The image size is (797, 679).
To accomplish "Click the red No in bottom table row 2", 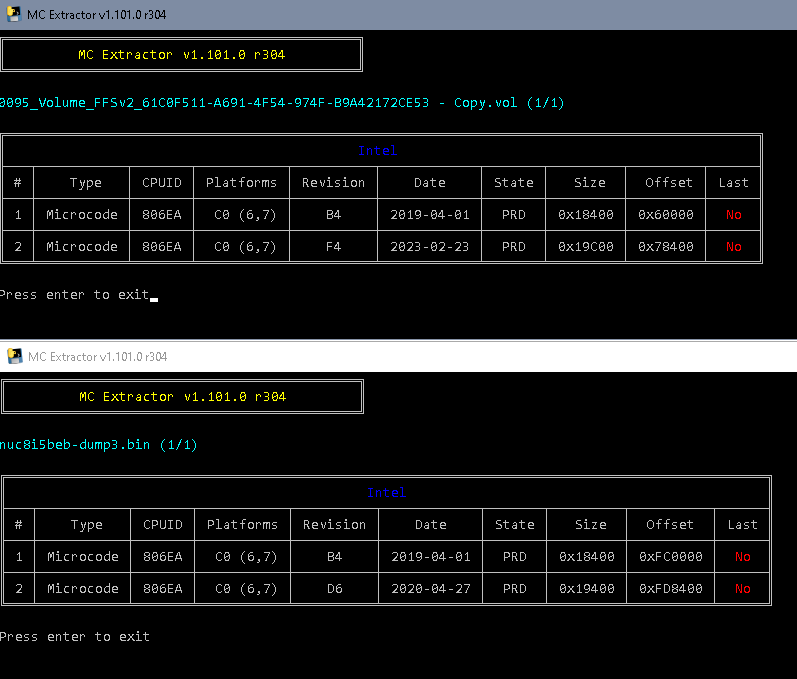I will (x=743, y=589).
